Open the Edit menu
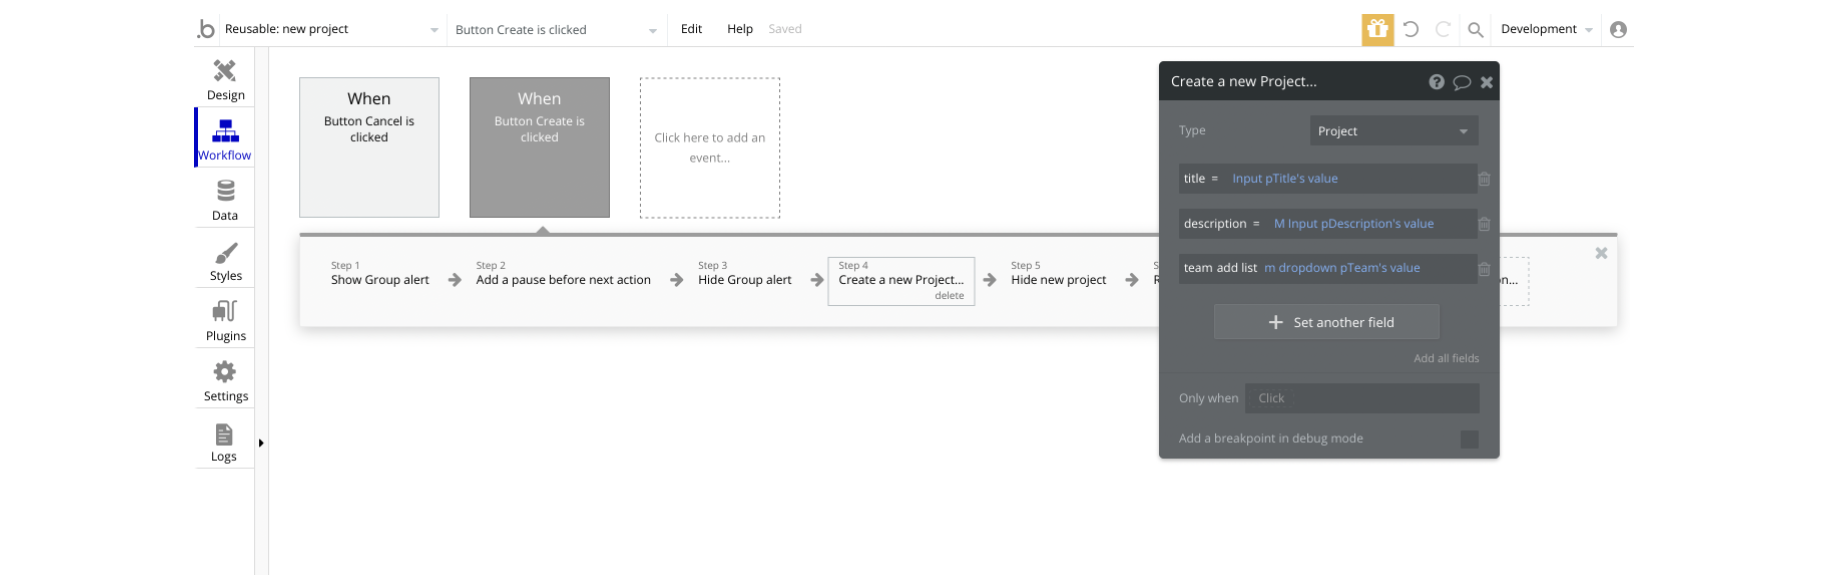Image resolution: width=1830 pixels, height=582 pixels. [x=691, y=29]
